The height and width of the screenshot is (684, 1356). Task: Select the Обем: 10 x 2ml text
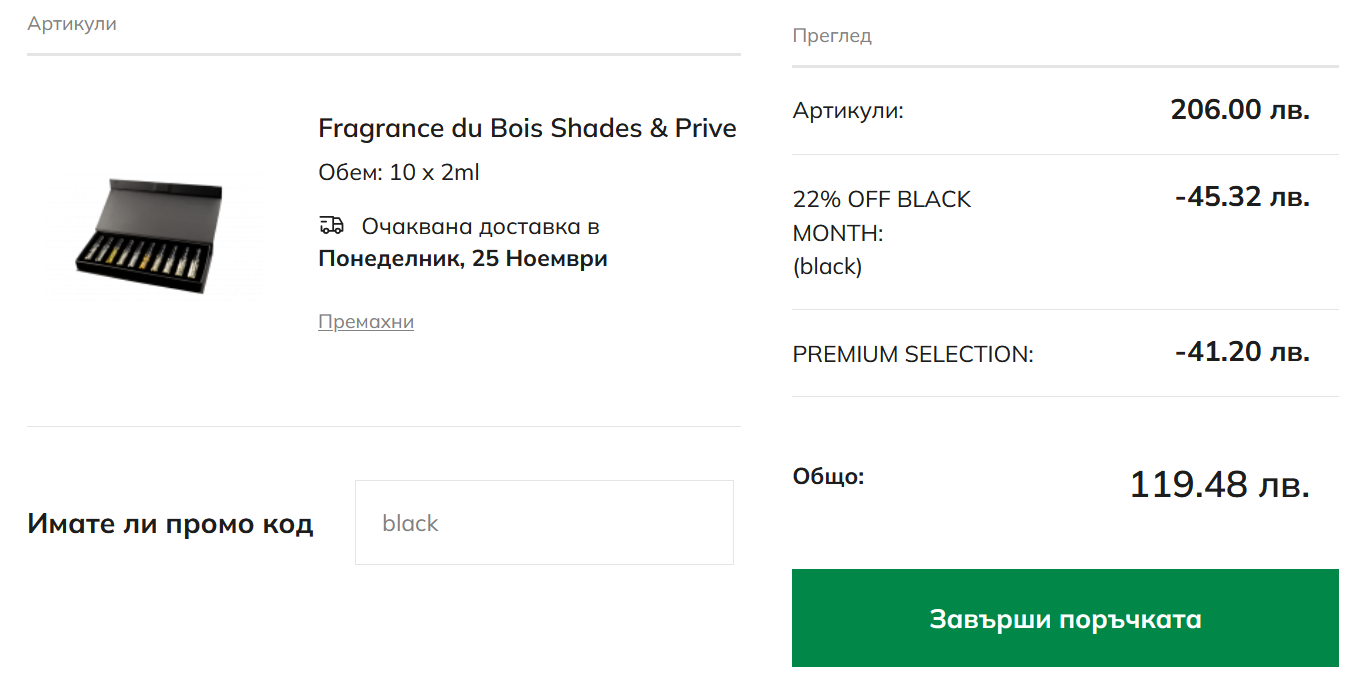tap(399, 173)
